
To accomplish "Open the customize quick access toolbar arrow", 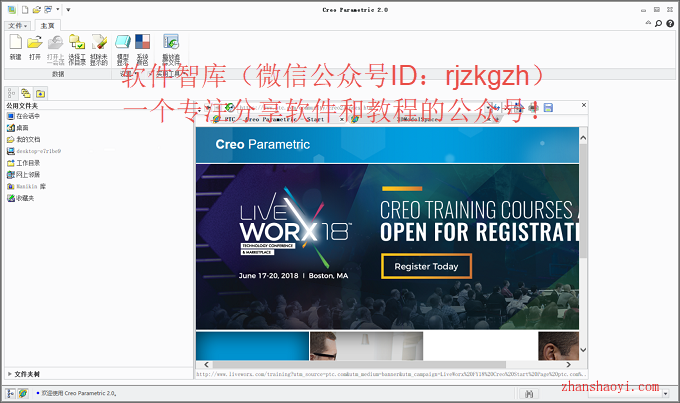I will click(x=68, y=10).
